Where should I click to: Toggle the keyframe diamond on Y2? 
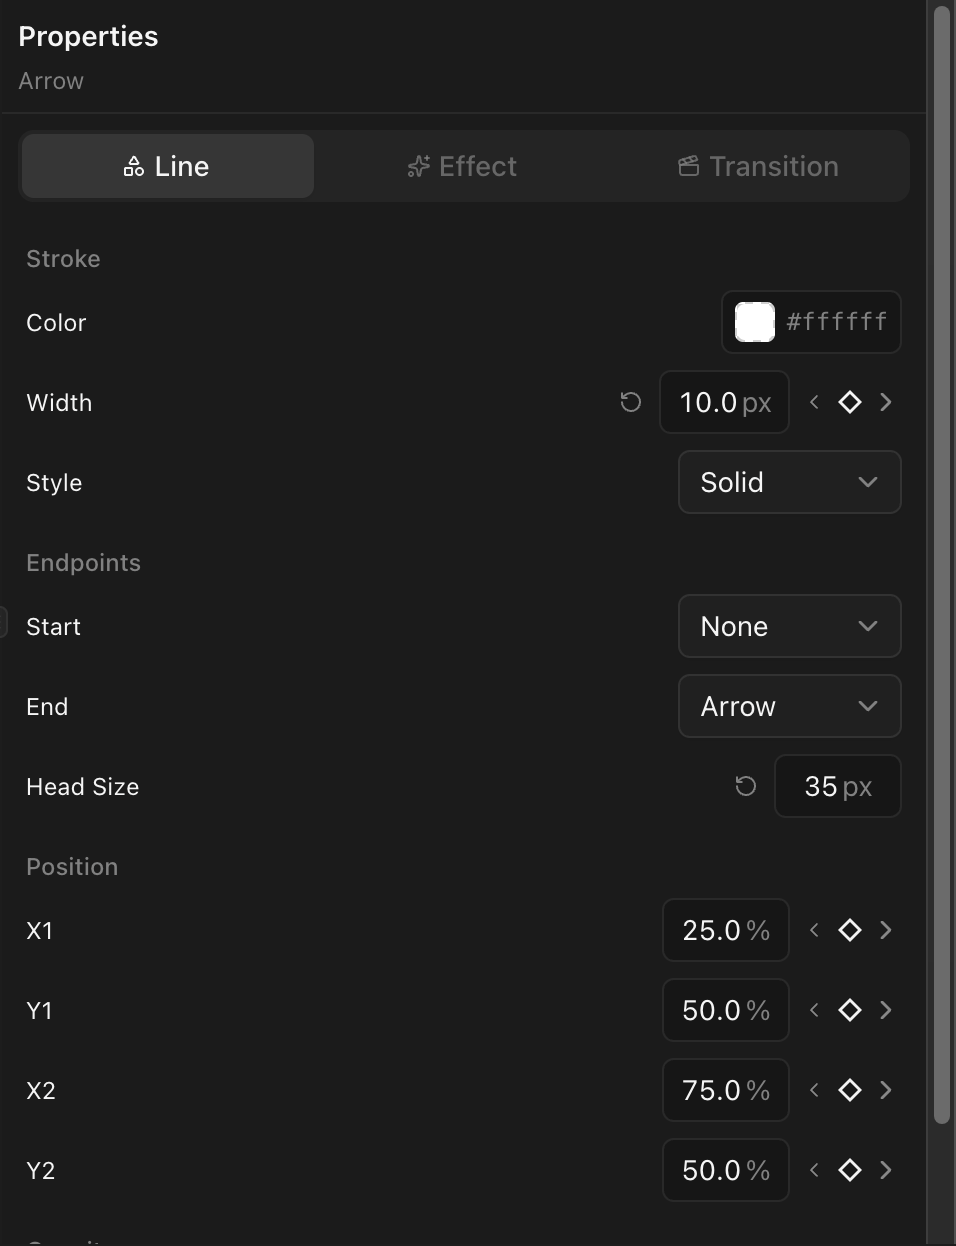coord(849,1170)
